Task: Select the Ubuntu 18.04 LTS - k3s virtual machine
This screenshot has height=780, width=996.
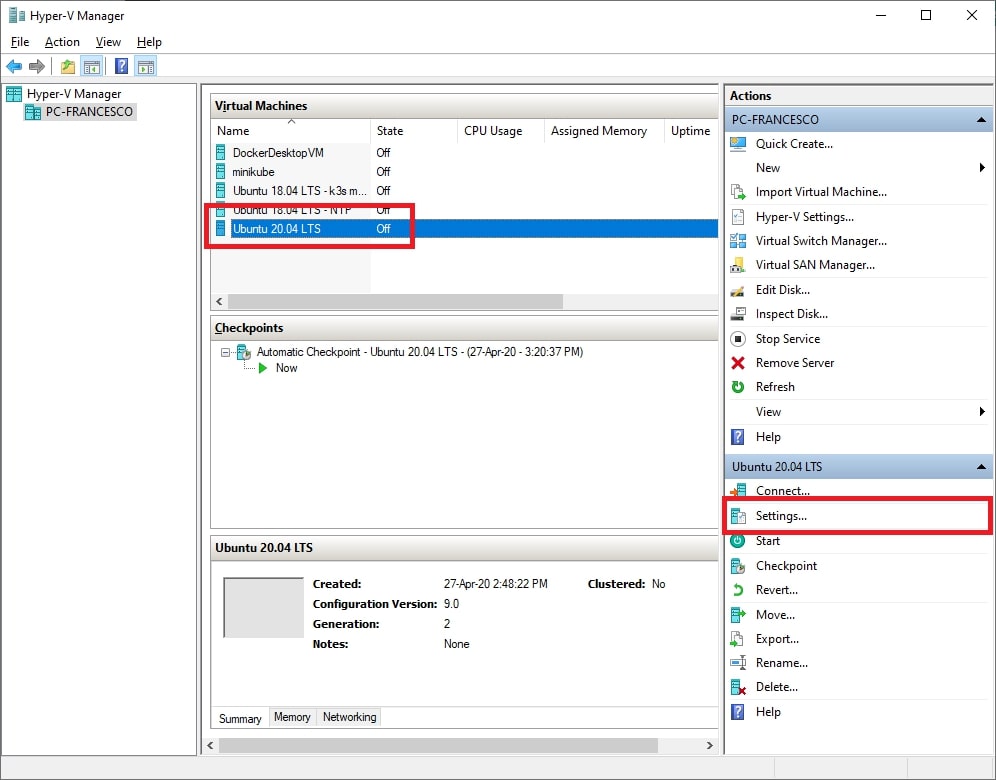Action: pyautogui.click(x=299, y=191)
